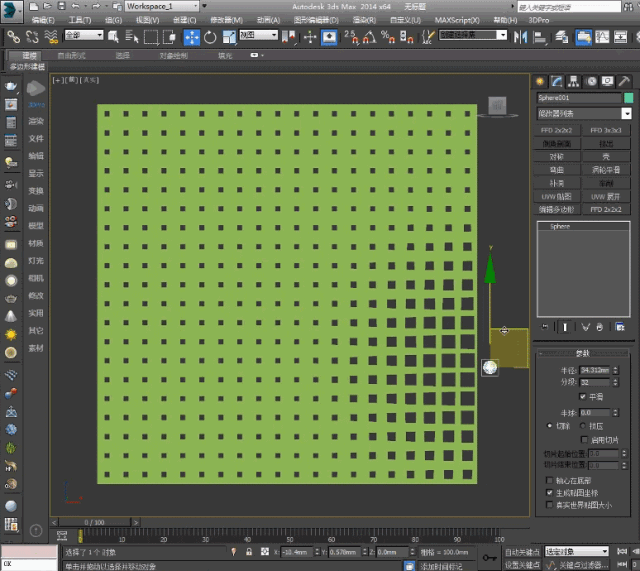Image resolution: width=640 pixels, height=571 pixels.
Task: Click the Undo arrow in title bar
Action: (x=75, y=6)
